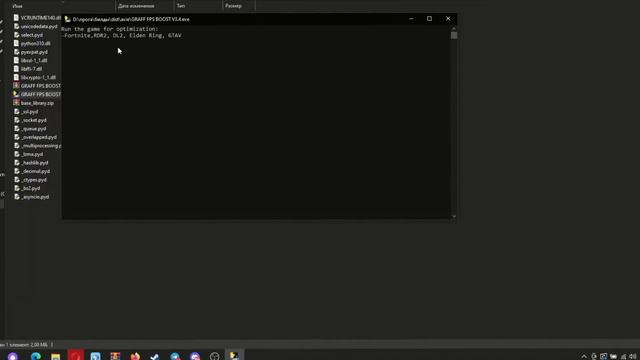Open the red app on the taskbar
The width and height of the screenshot is (640, 360).
(x=76, y=356)
